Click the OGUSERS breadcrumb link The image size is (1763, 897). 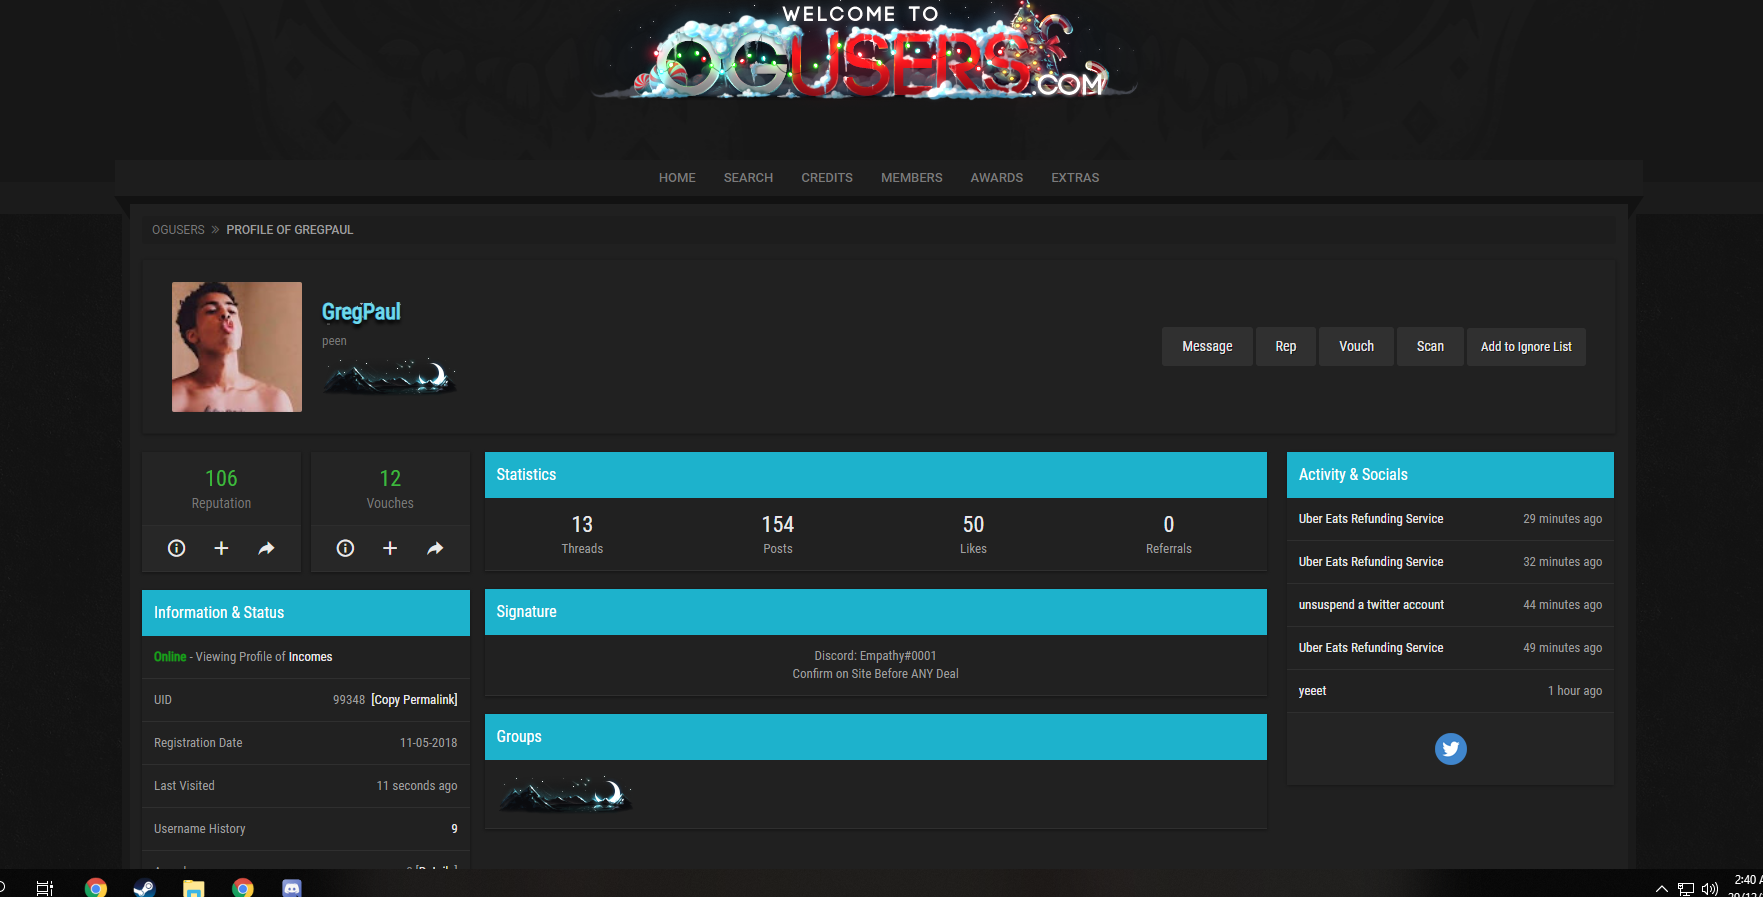(178, 230)
